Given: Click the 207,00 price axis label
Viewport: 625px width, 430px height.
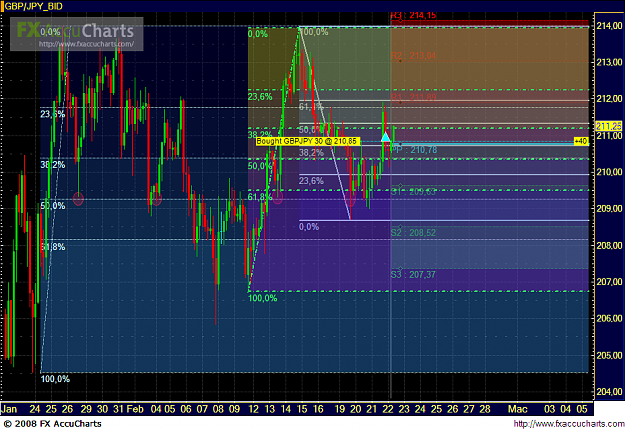Looking at the screenshot, I should coord(609,281).
